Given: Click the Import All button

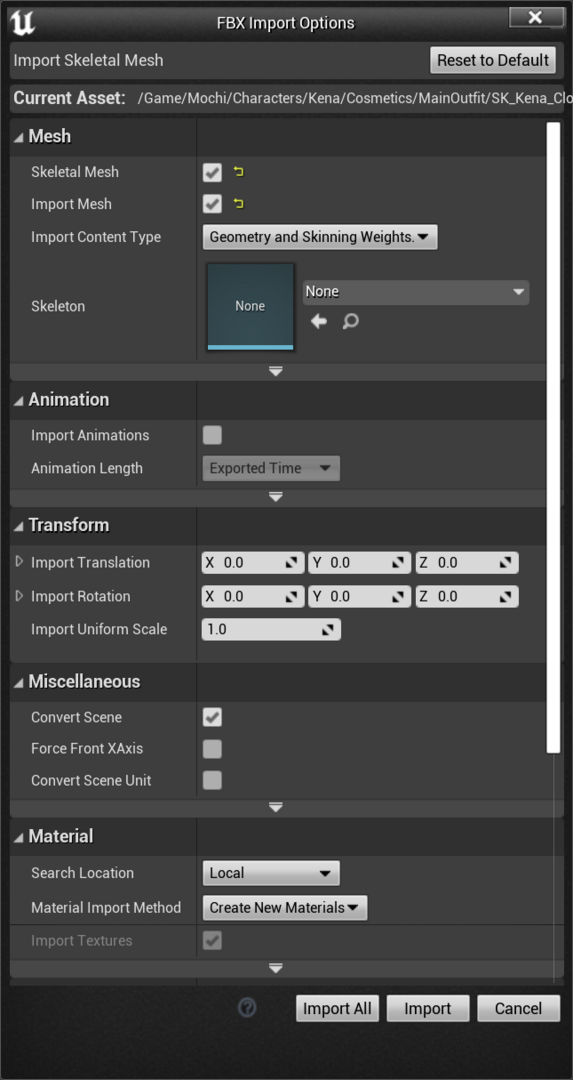Looking at the screenshot, I should 337,1009.
